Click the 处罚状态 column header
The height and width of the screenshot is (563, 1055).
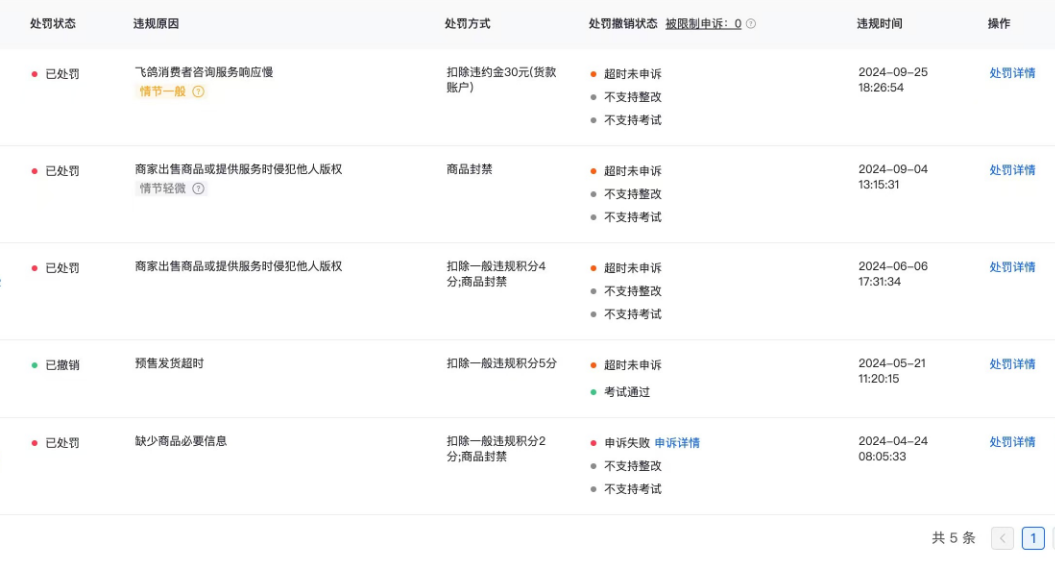pyautogui.click(x=52, y=24)
